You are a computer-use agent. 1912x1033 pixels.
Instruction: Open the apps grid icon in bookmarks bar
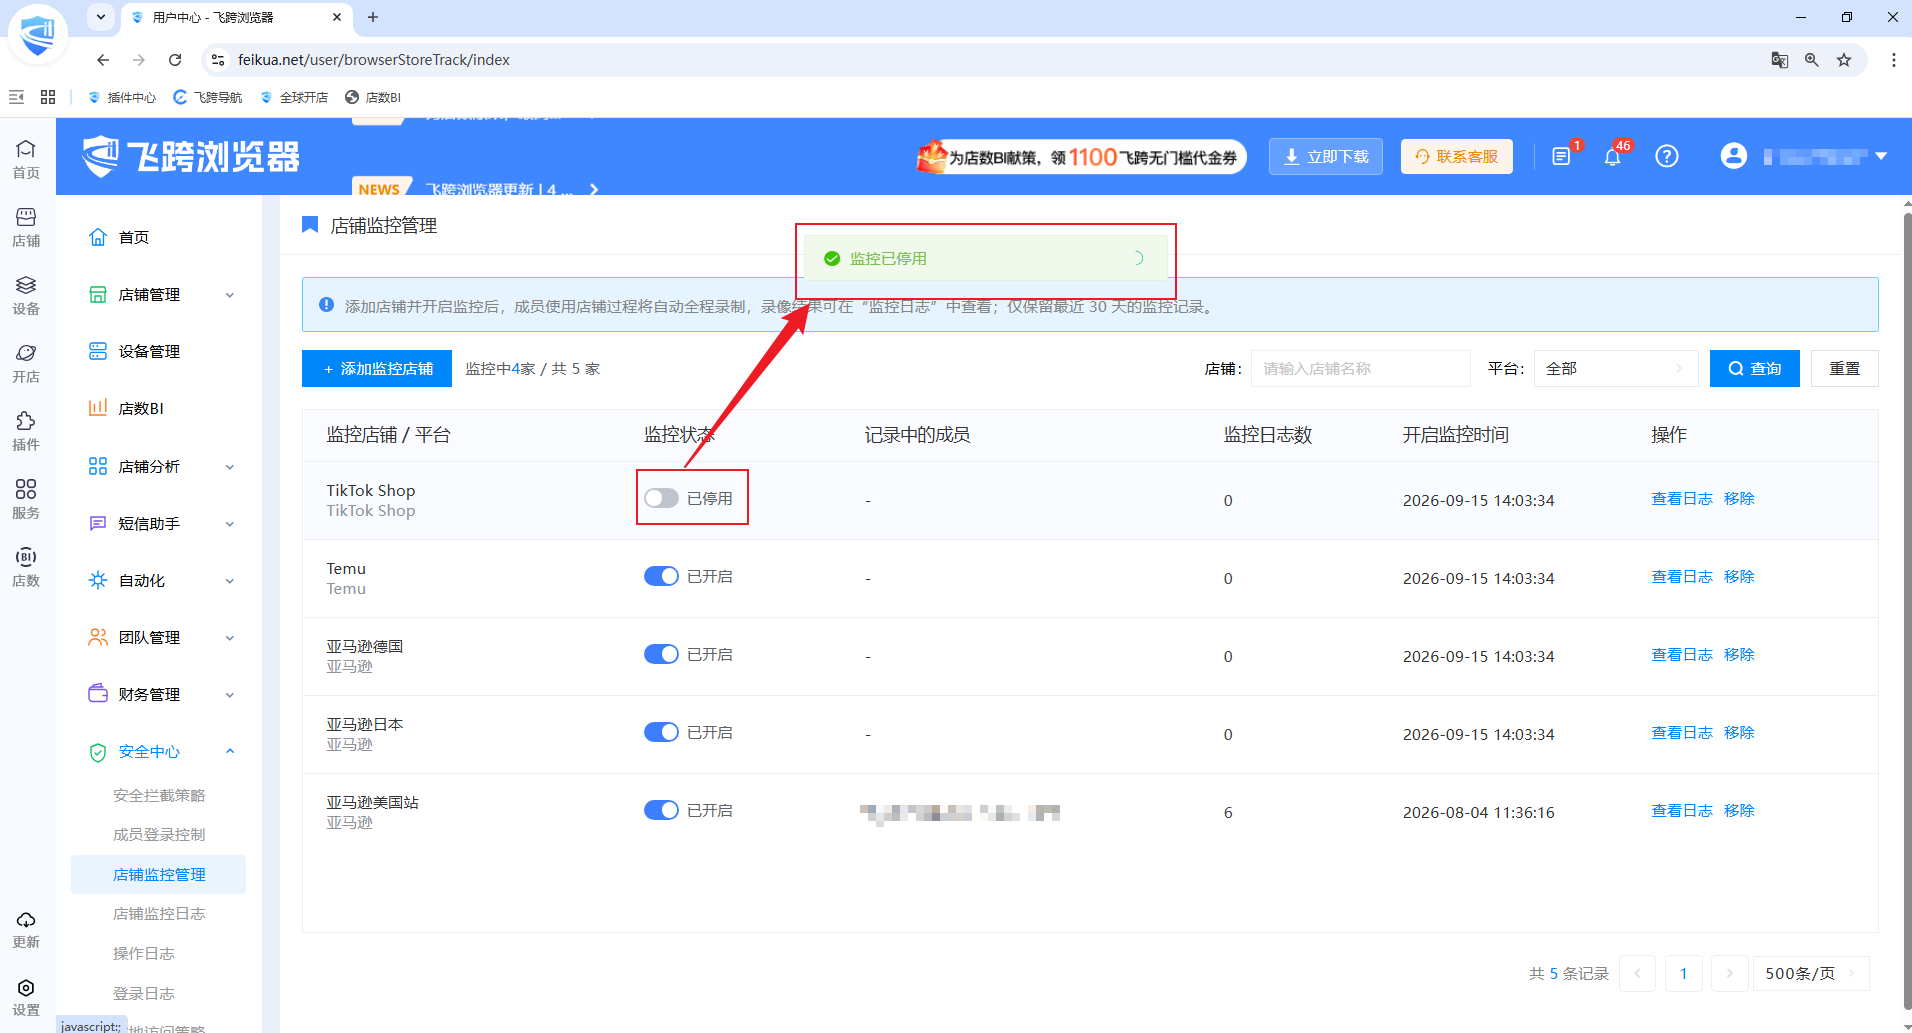(48, 97)
